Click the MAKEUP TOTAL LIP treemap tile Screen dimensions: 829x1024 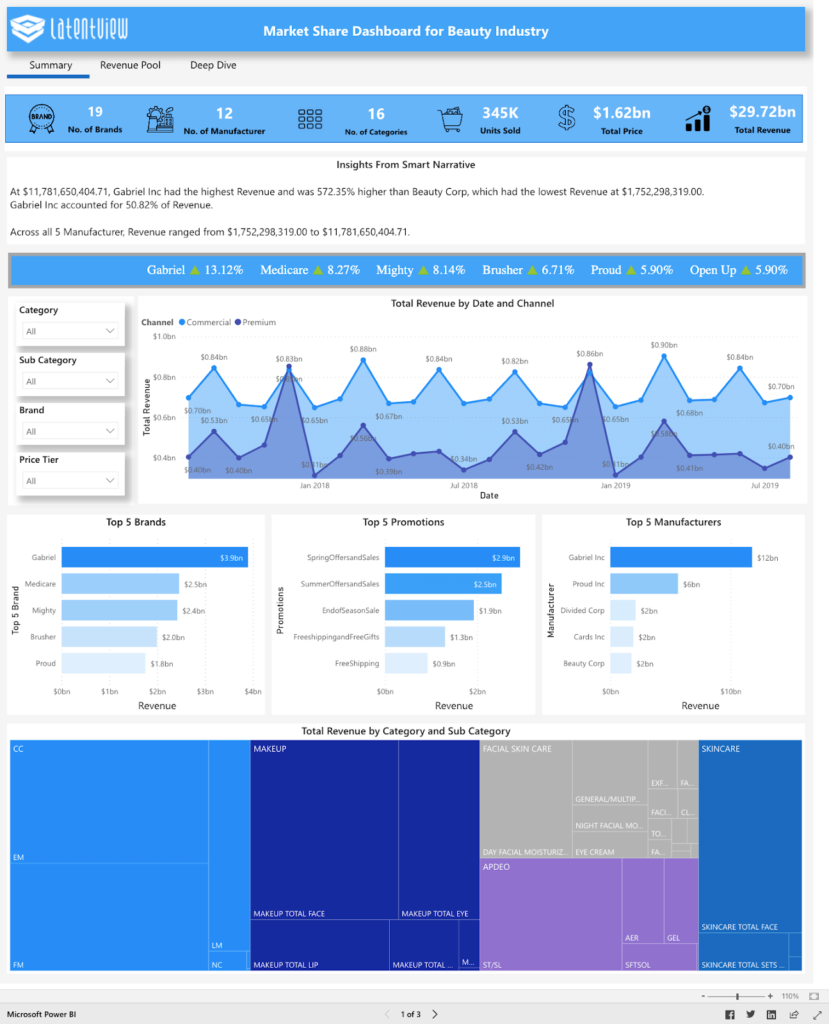click(320, 945)
